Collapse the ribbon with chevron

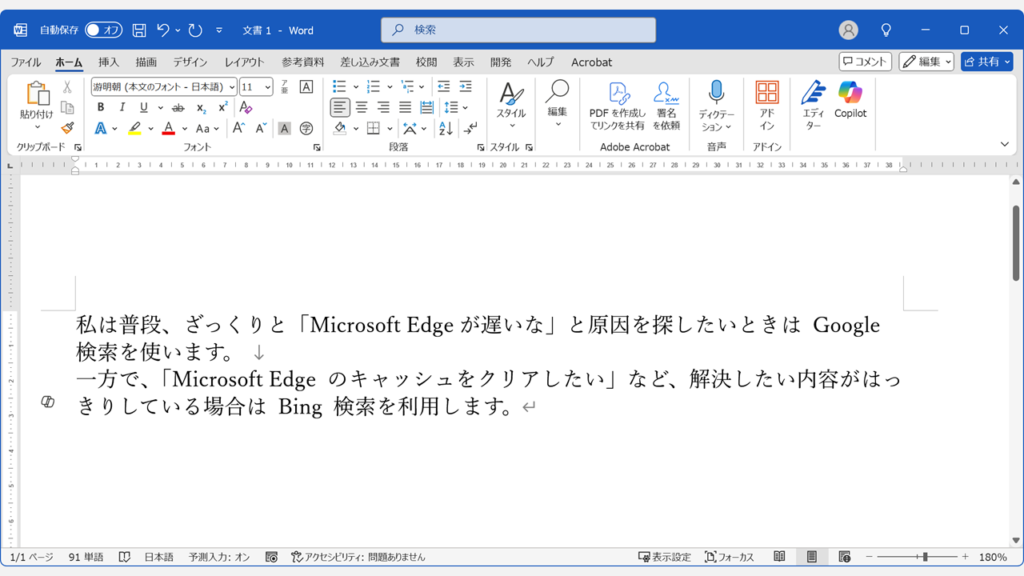(1004, 144)
